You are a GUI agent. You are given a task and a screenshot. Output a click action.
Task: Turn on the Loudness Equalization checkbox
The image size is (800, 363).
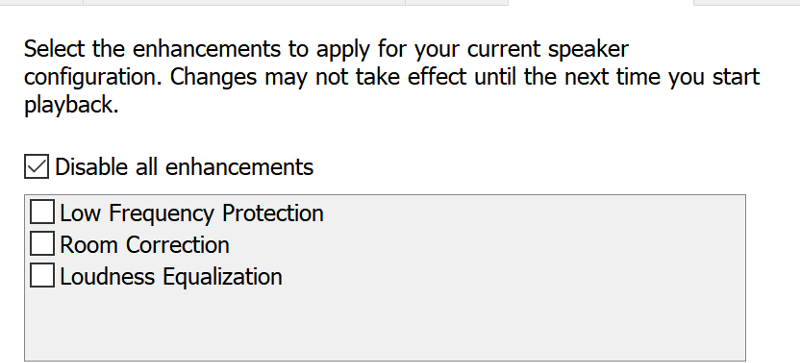point(42,275)
